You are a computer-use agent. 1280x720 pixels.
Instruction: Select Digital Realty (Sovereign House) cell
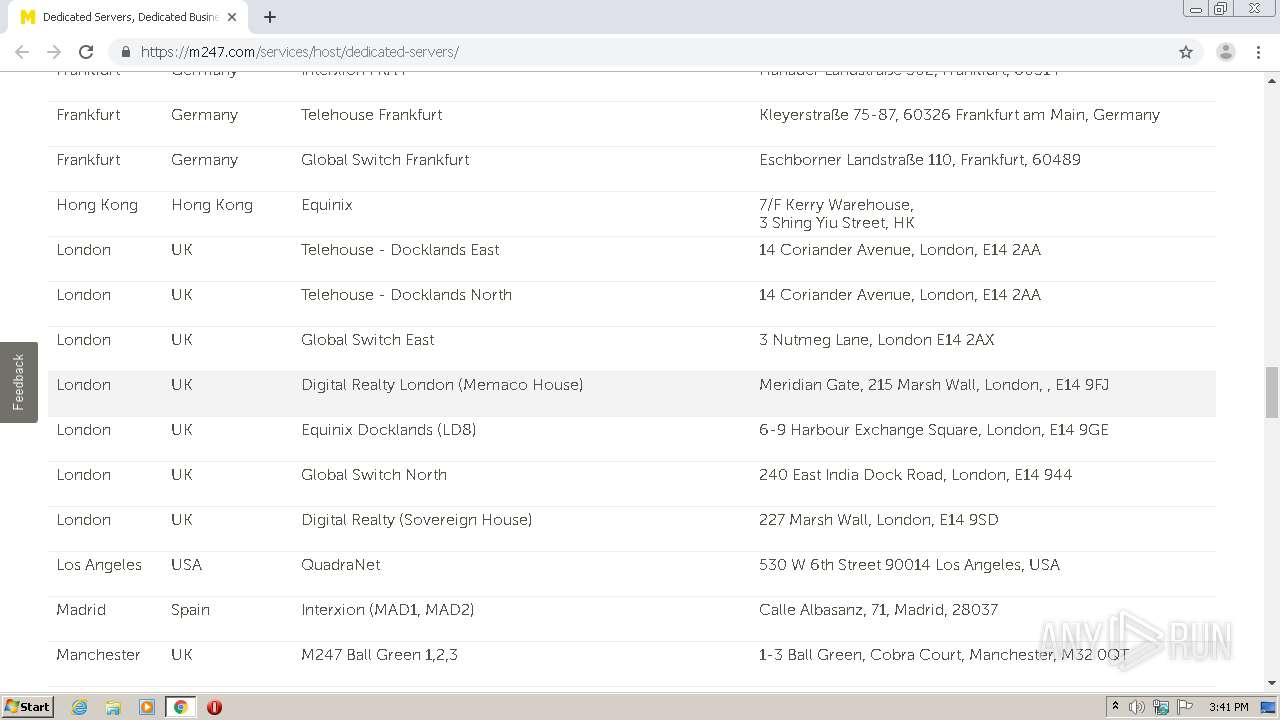coord(417,520)
